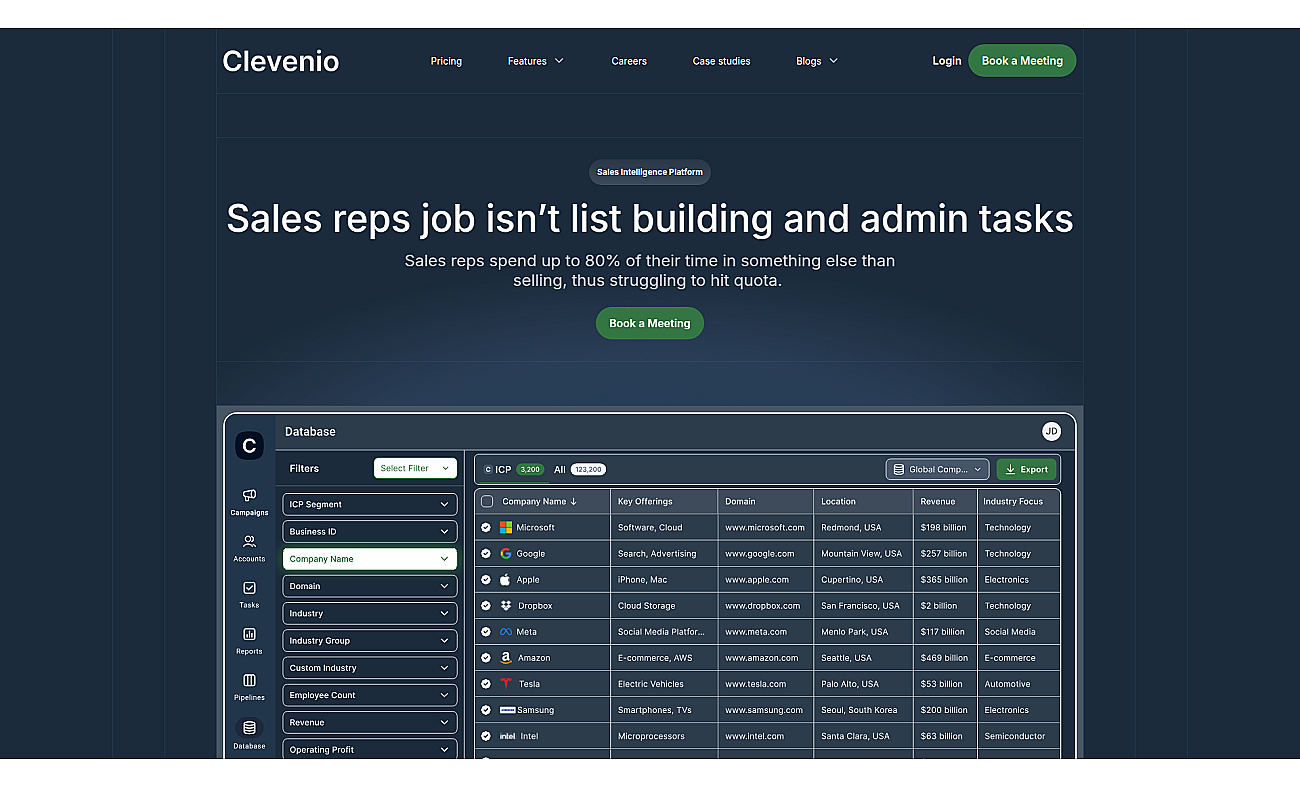This screenshot has width=1300, height=788.
Task: Click Book a Meeting below the headline
Action: coord(650,323)
